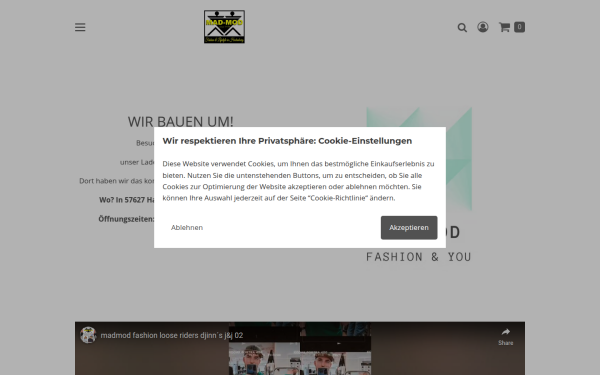Open the search magnifier icon

click(x=462, y=28)
